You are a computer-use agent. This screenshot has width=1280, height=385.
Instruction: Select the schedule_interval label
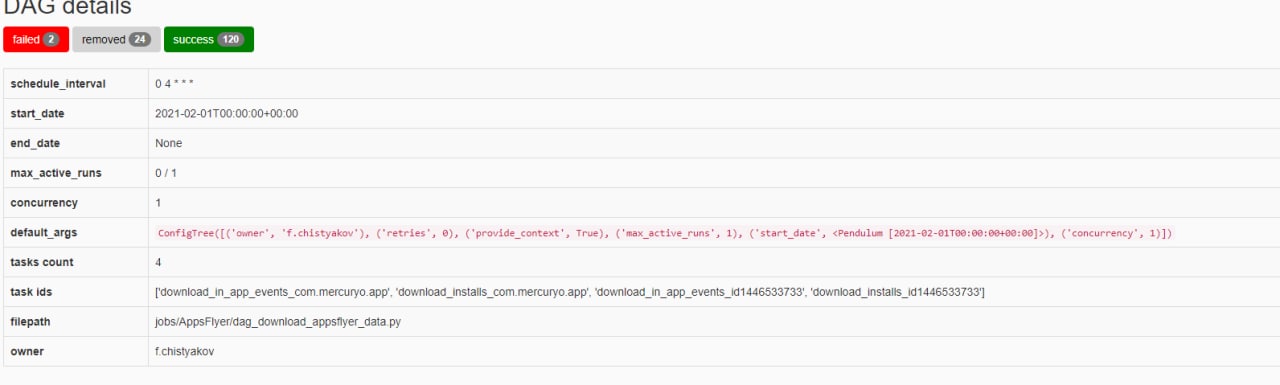pos(58,84)
